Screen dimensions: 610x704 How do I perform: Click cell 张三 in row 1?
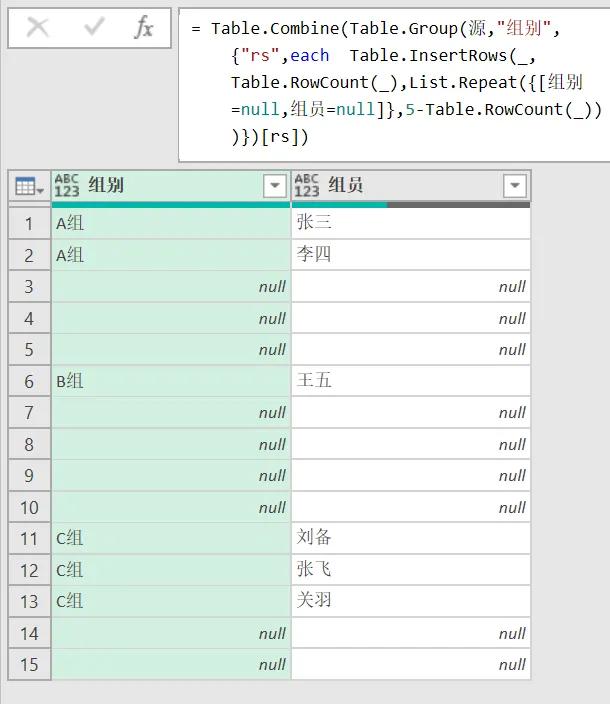pos(411,223)
